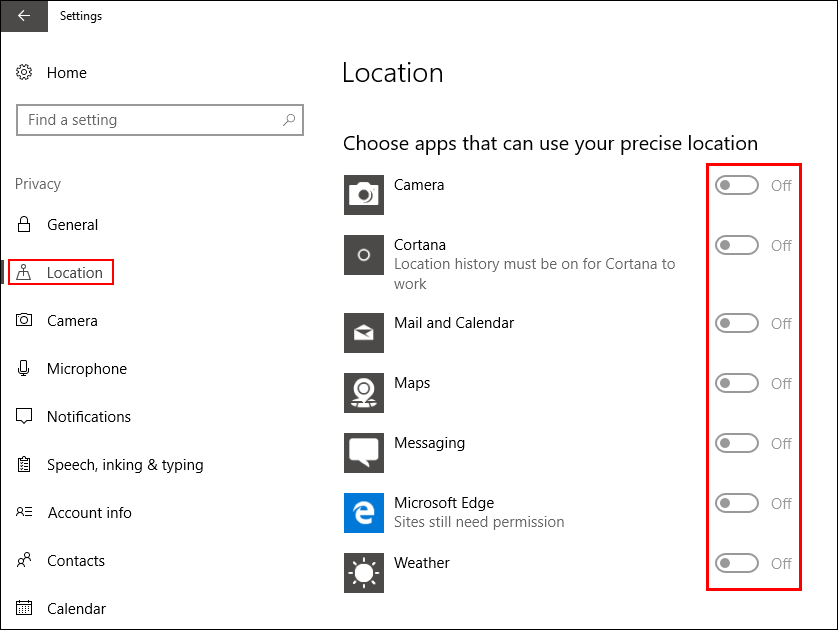This screenshot has width=838, height=630.
Task: Open Contacts privacy settings
Action: tap(76, 561)
